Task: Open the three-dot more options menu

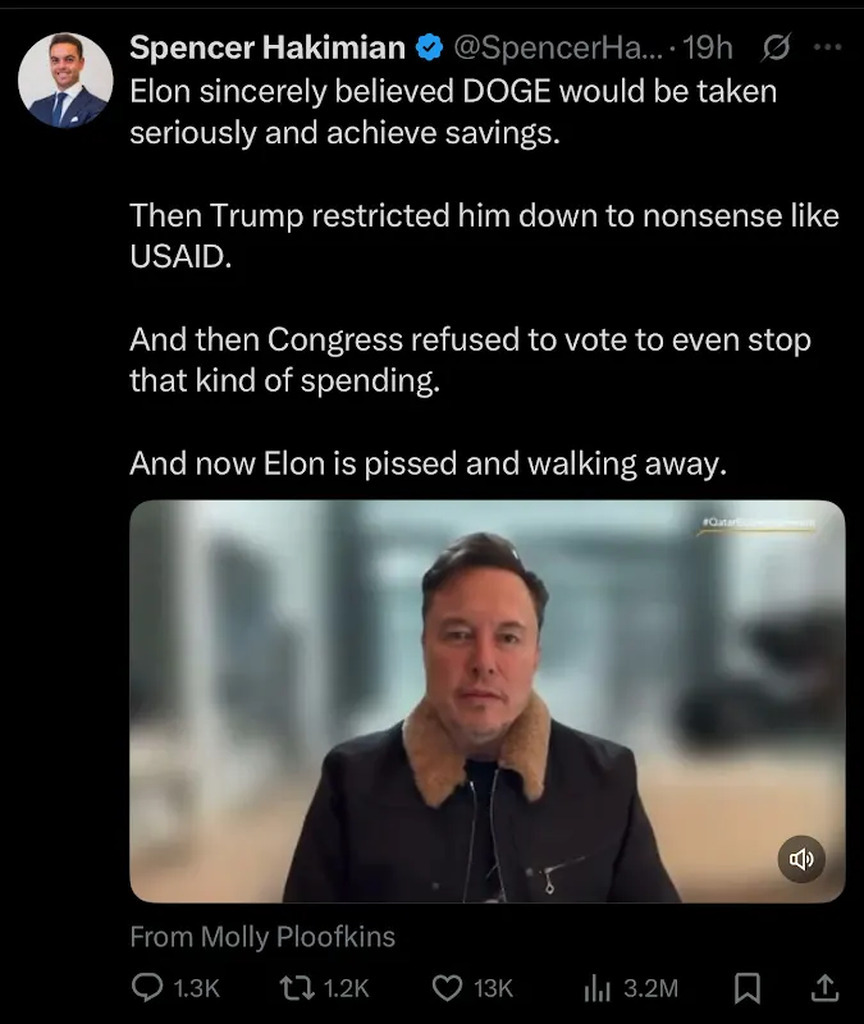Action: pos(827,47)
